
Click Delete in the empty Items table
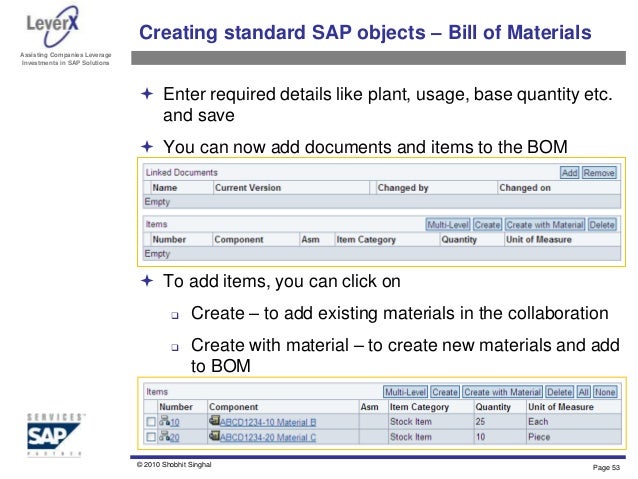tap(602, 225)
